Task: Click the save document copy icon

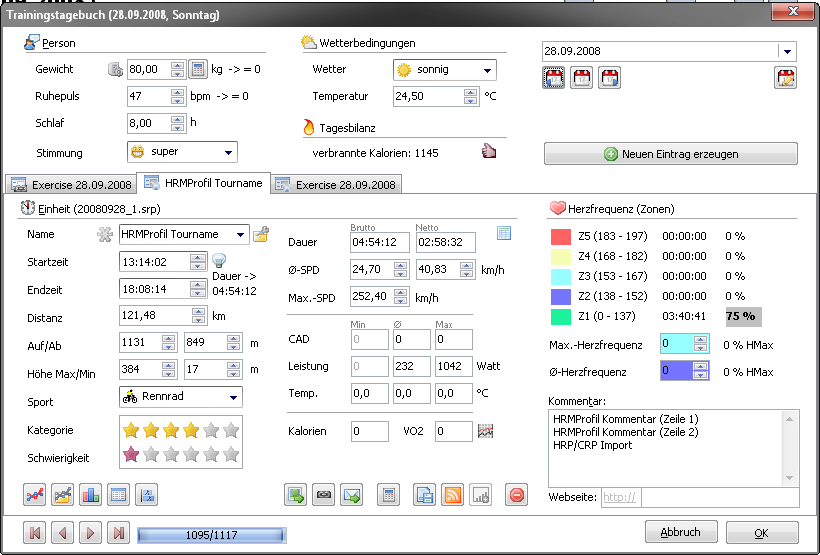Action: point(424,495)
